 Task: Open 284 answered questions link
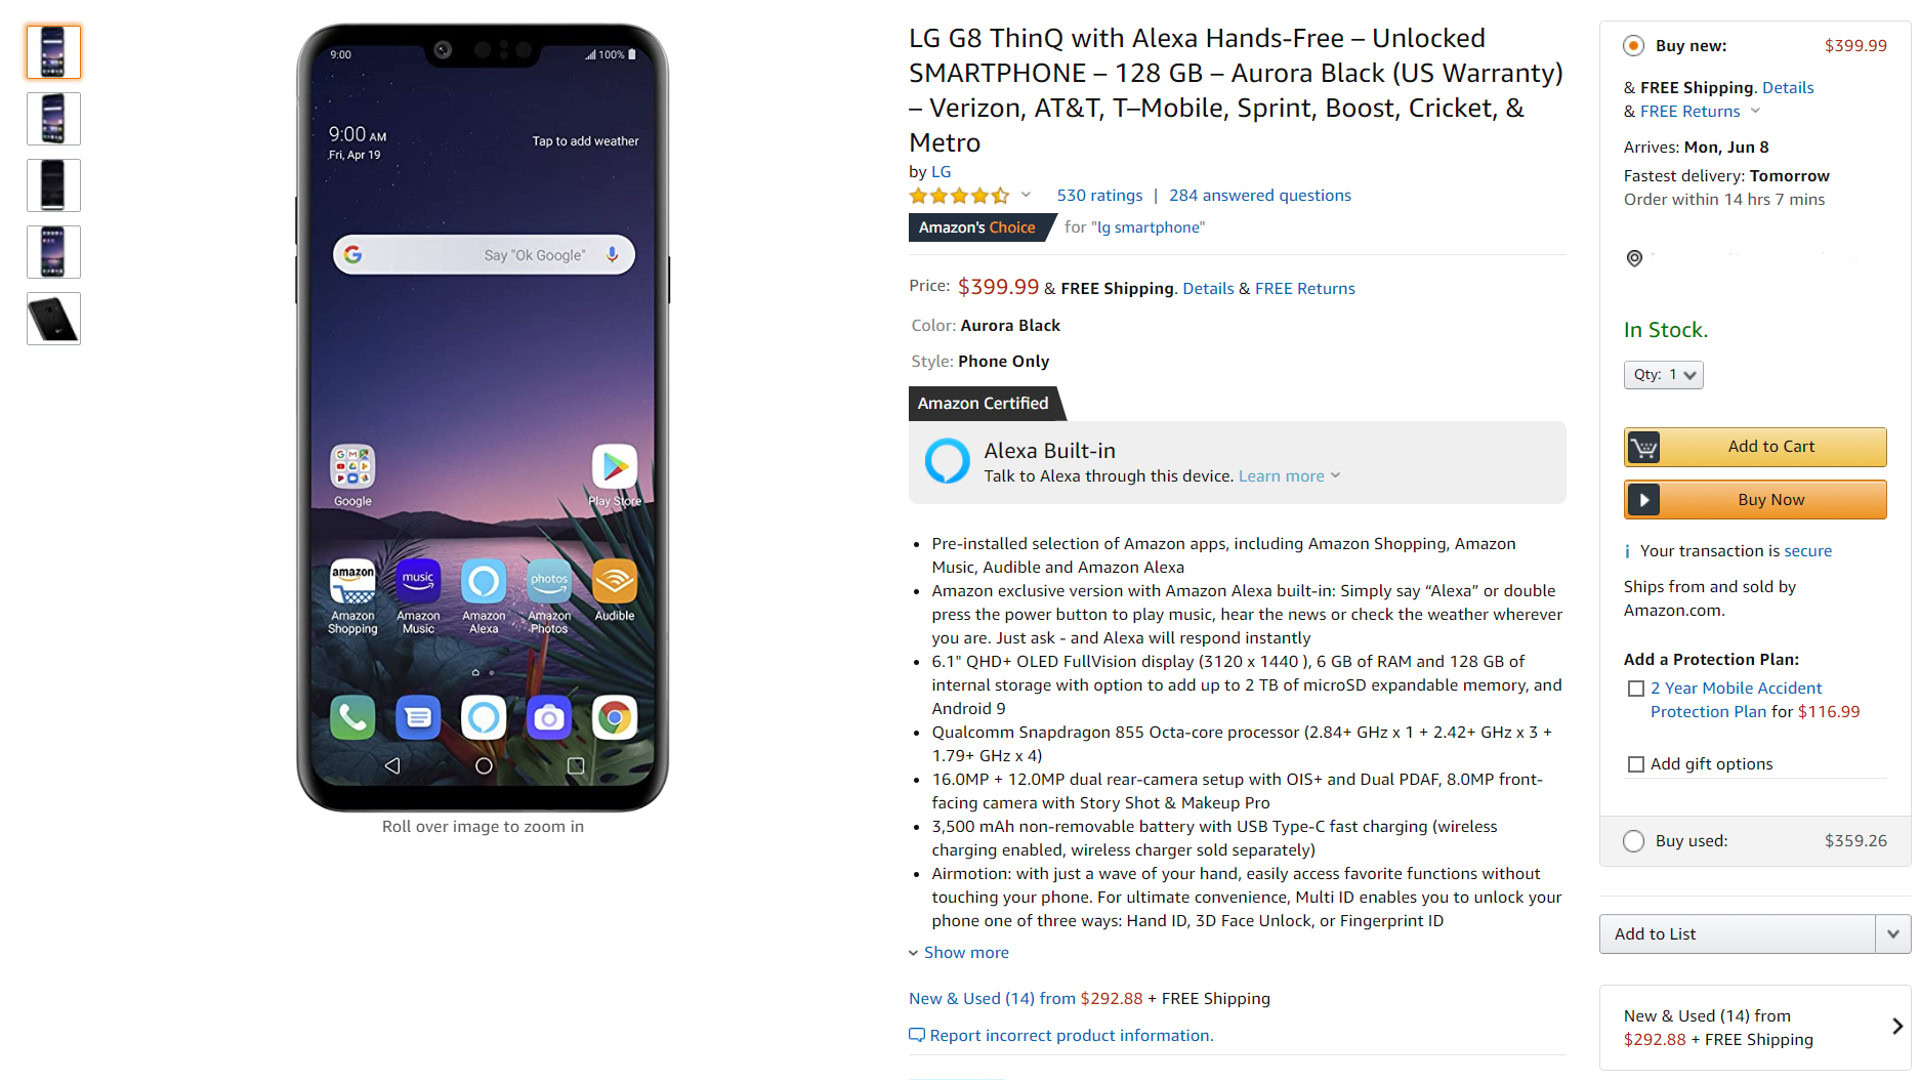pyautogui.click(x=1259, y=196)
